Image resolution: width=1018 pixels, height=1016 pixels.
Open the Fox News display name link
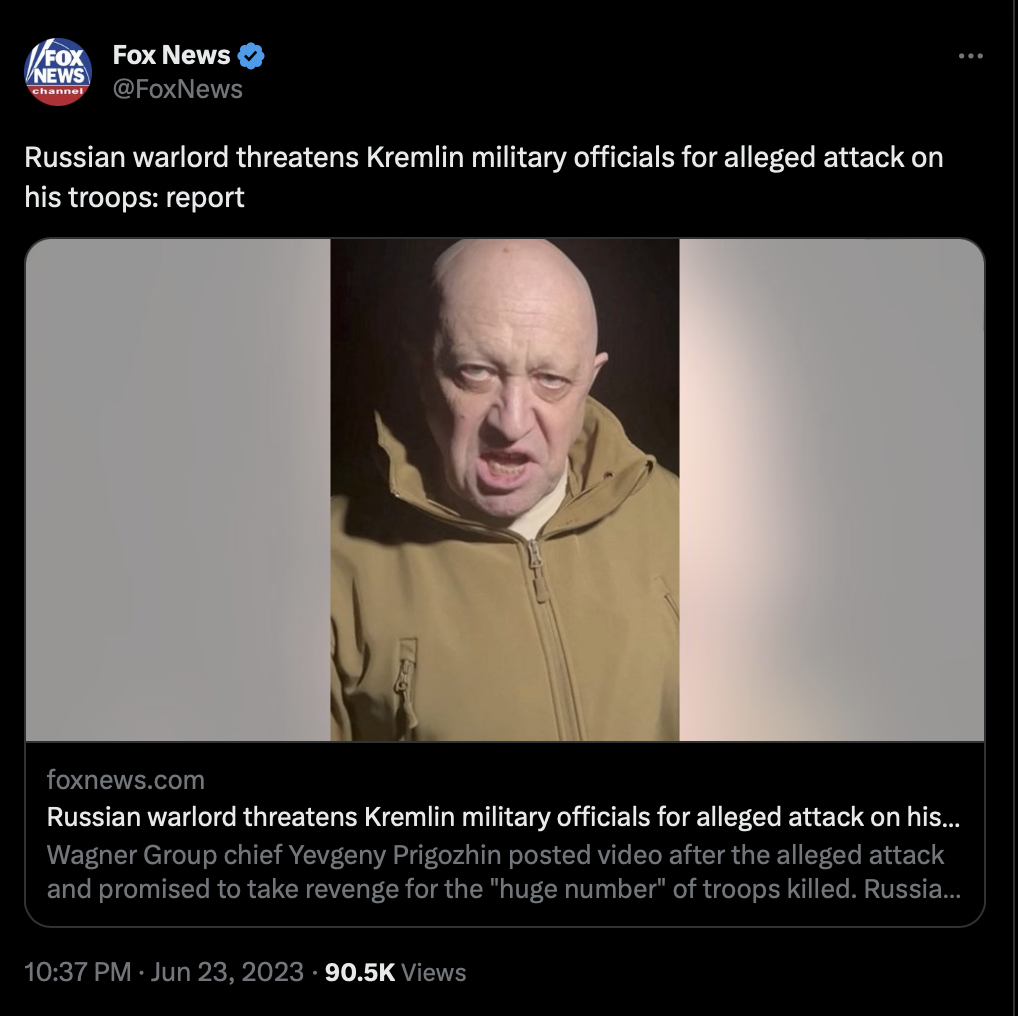click(x=171, y=55)
